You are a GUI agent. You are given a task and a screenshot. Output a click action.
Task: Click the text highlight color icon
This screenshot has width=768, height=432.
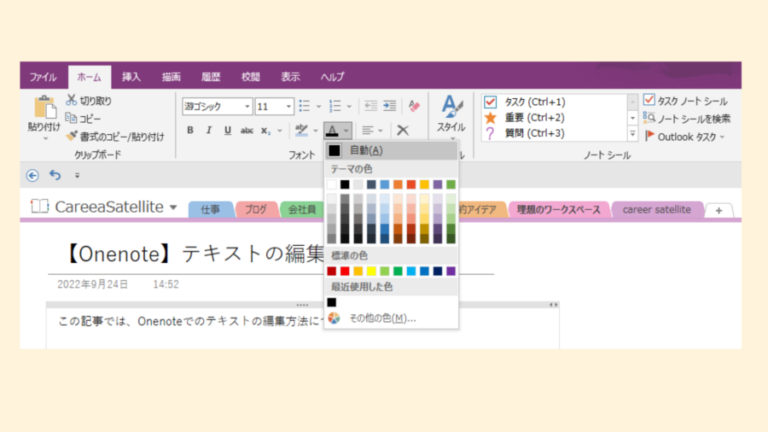[x=301, y=130]
